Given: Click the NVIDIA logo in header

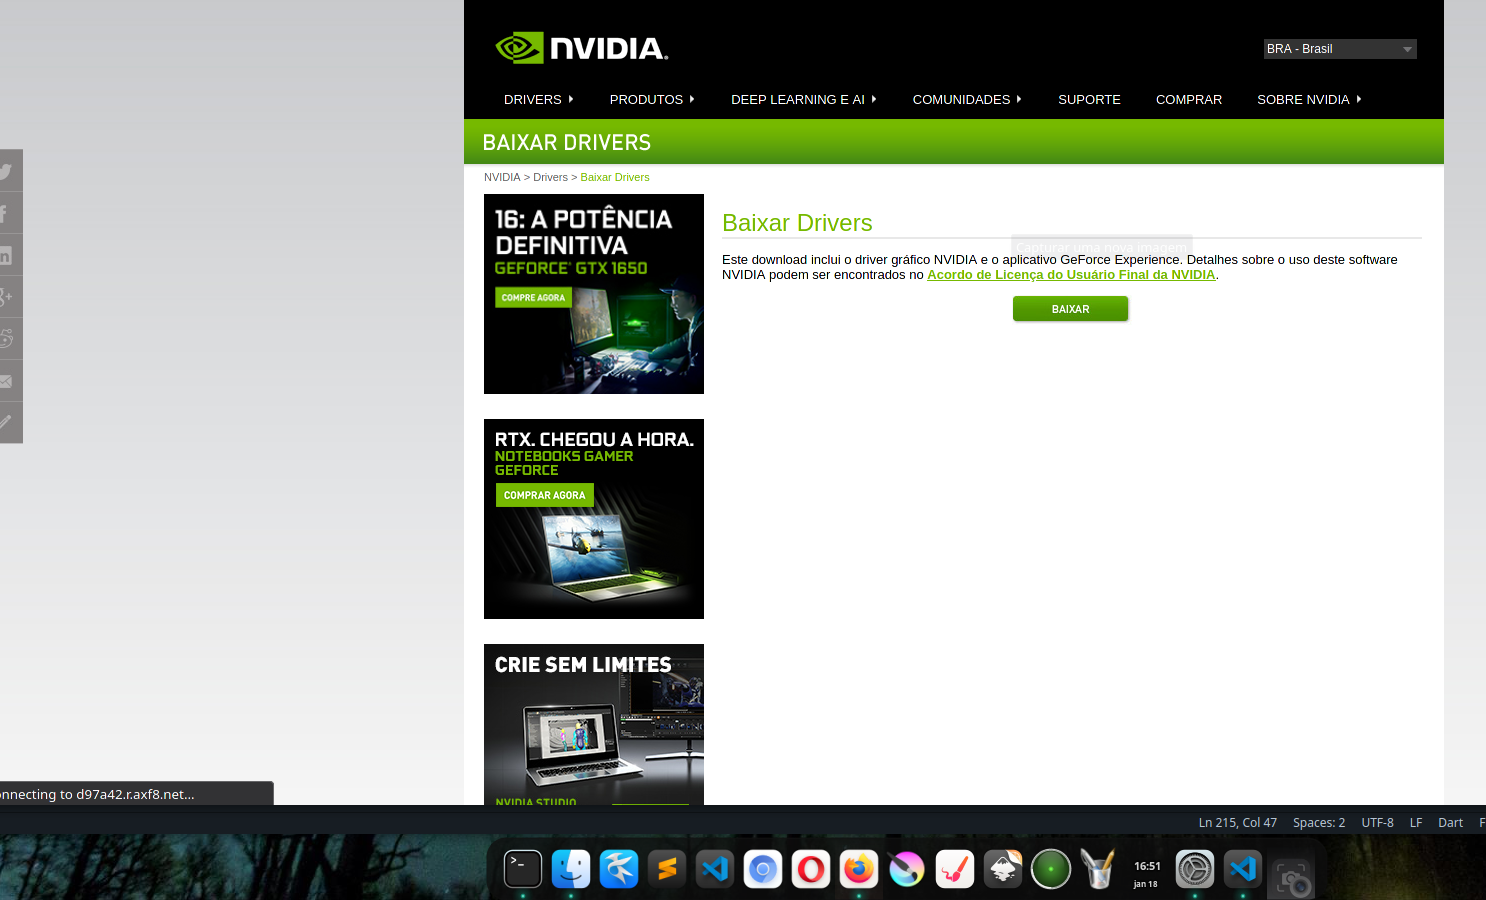Looking at the screenshot, I should pos(581,48).
